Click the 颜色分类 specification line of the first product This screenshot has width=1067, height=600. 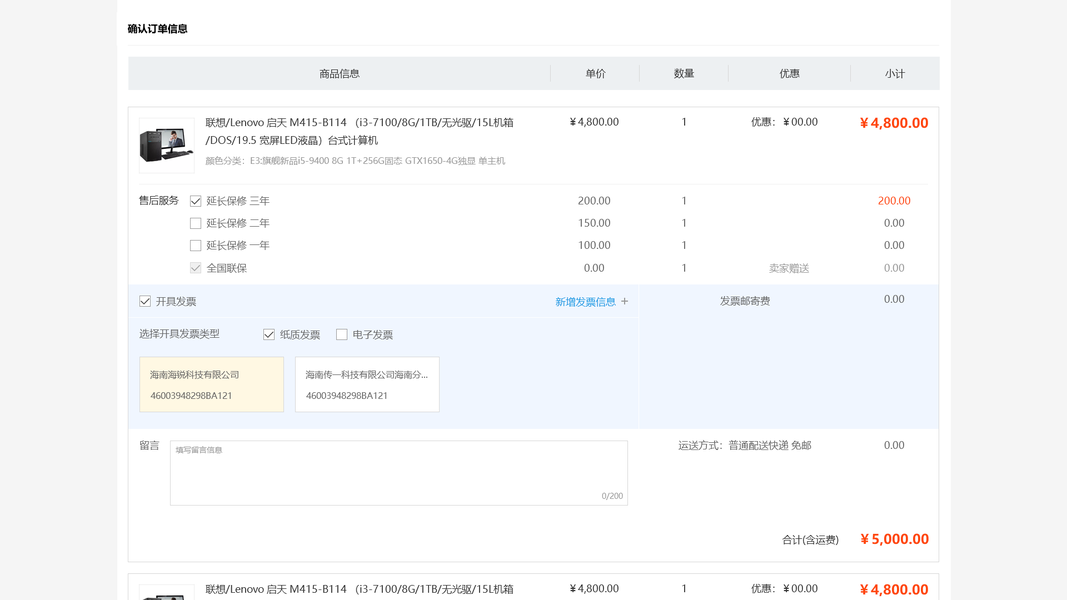point(355,161)
